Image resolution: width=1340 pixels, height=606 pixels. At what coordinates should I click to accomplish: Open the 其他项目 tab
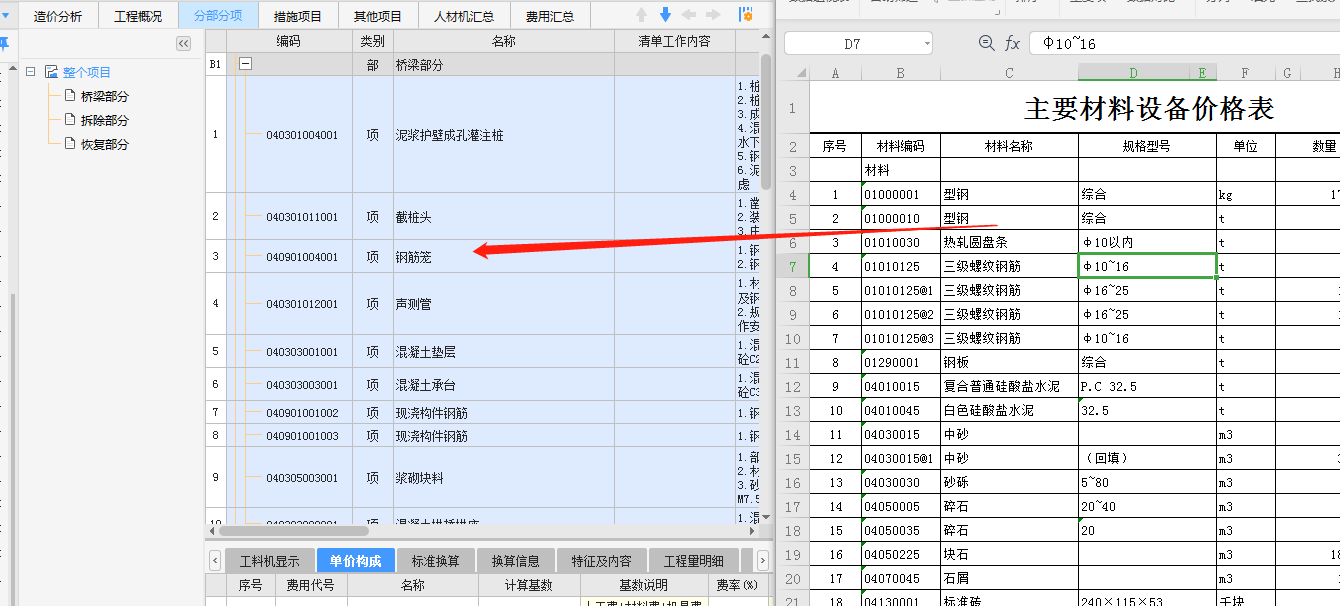pyautogui.click(x=378, y=16)
